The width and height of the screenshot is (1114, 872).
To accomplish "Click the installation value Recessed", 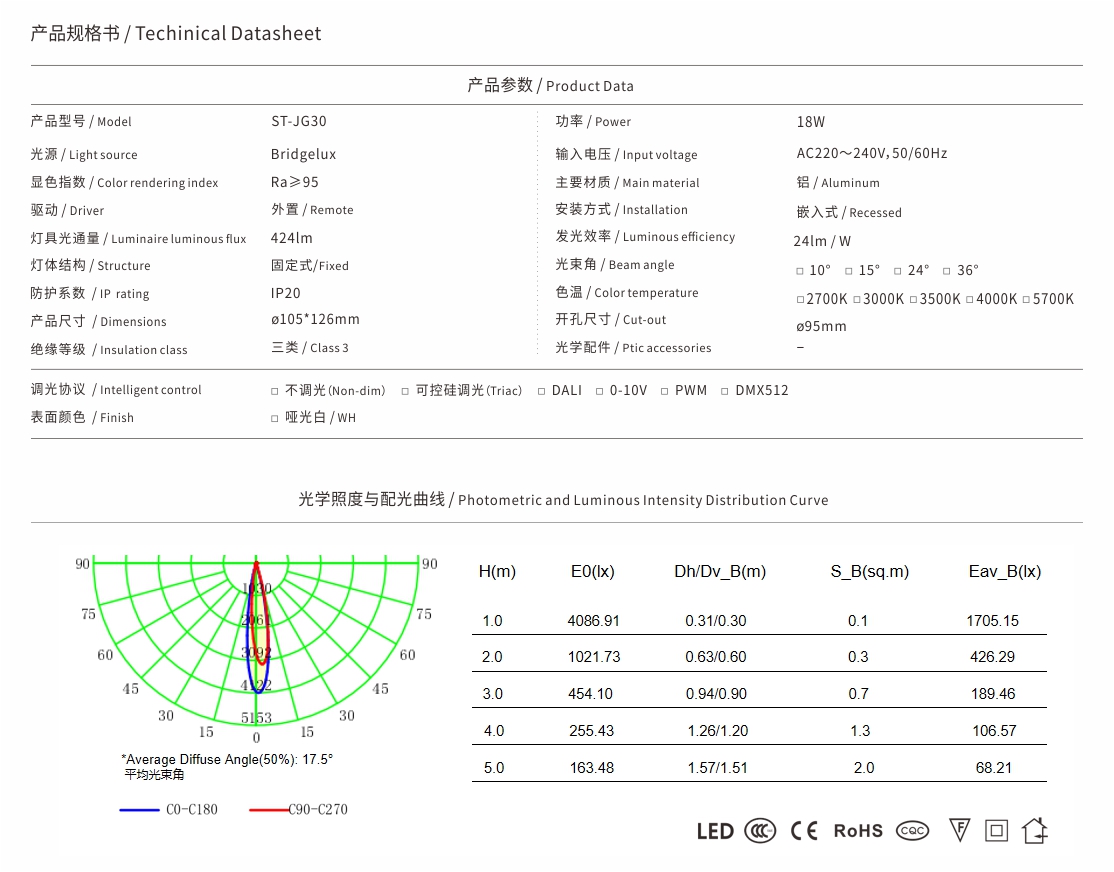I will (x=849, y=212).
